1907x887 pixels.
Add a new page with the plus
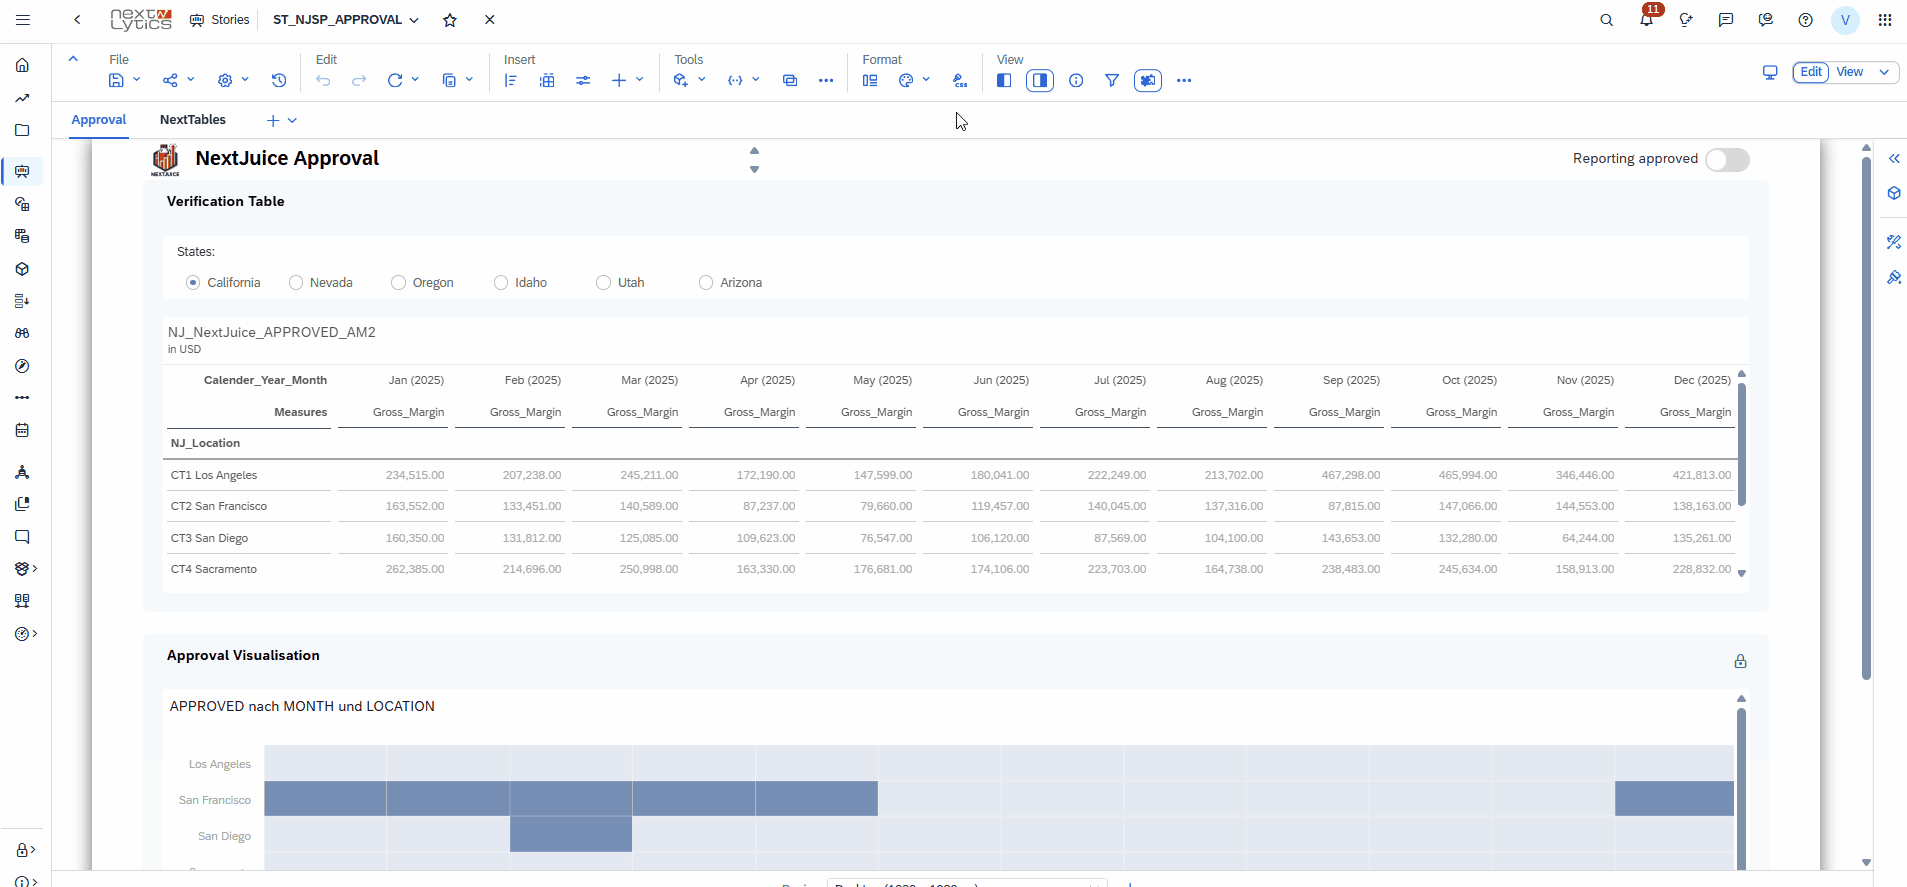pos(273,120)
